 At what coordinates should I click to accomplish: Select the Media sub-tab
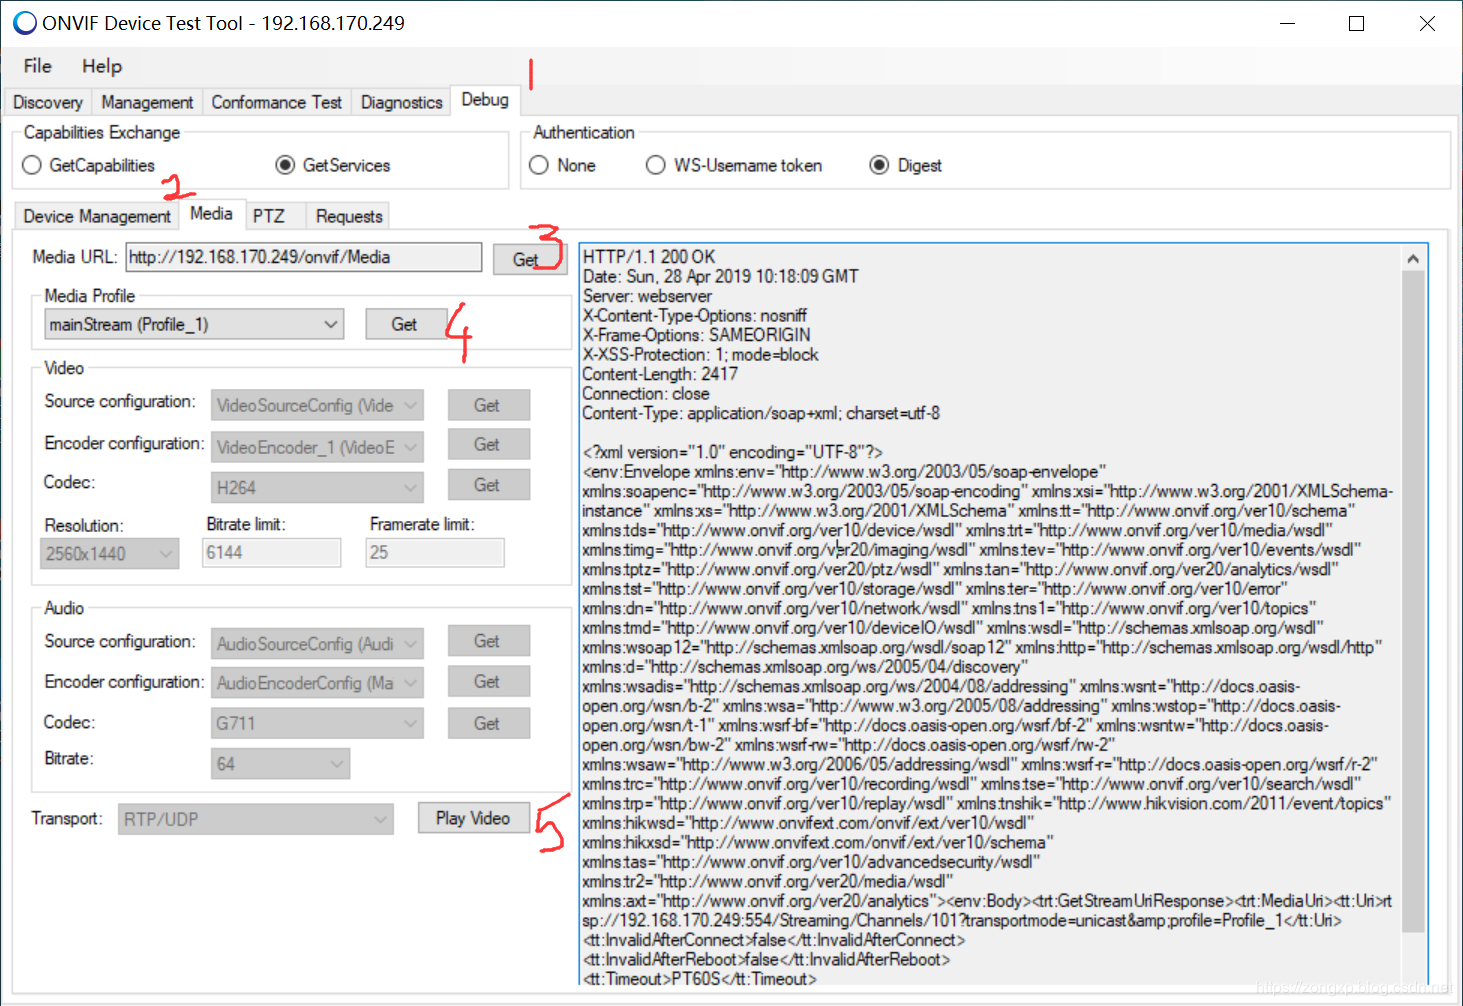pos(211,213)
